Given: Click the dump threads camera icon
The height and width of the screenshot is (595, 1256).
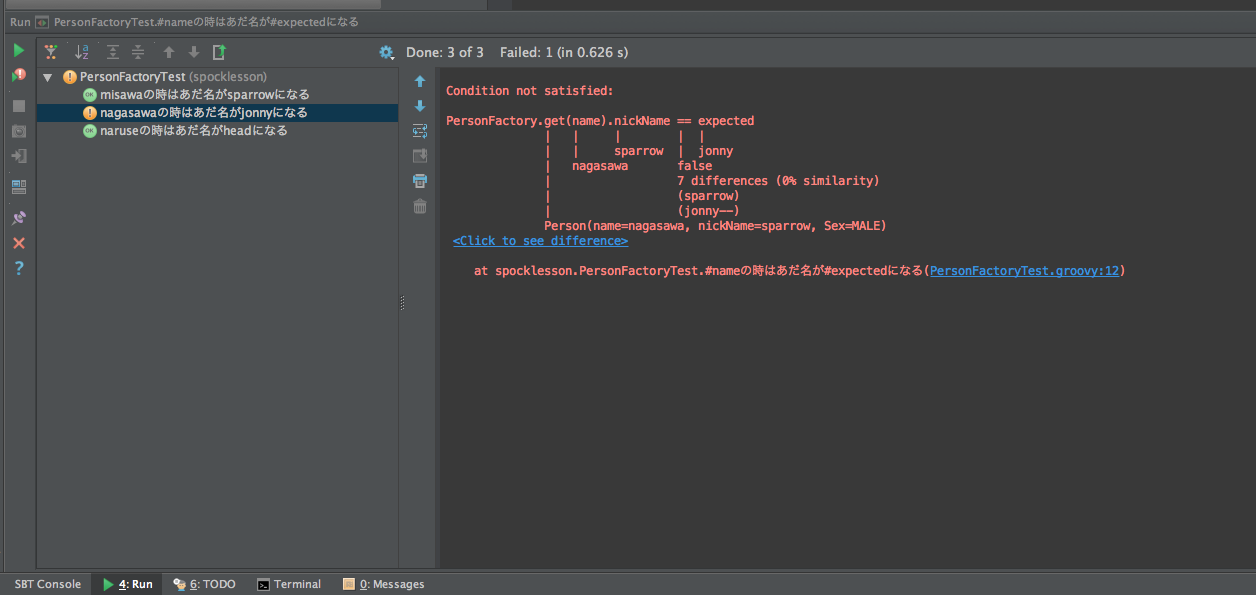Looking at the screenshot, I should coord(18,131).
